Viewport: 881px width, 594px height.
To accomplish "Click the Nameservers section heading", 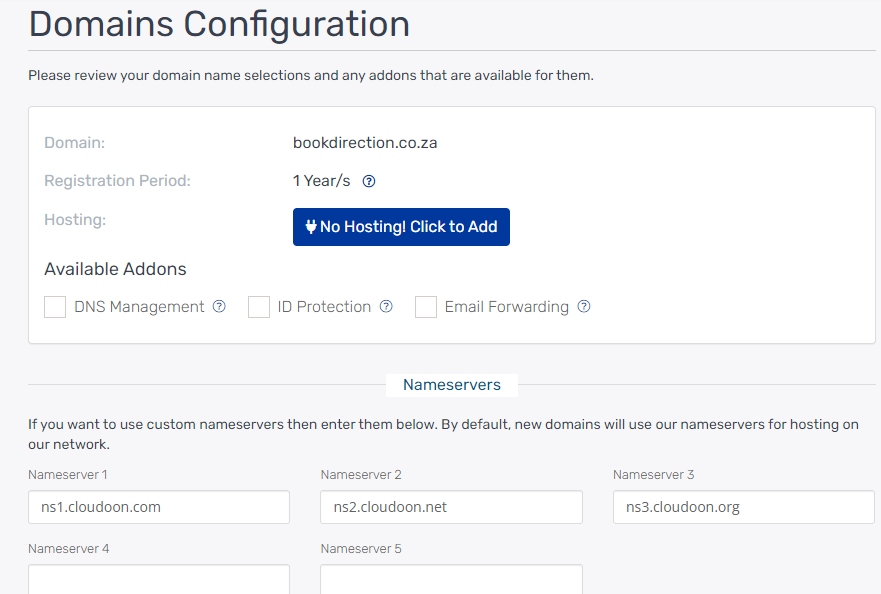I will point(452,384).
